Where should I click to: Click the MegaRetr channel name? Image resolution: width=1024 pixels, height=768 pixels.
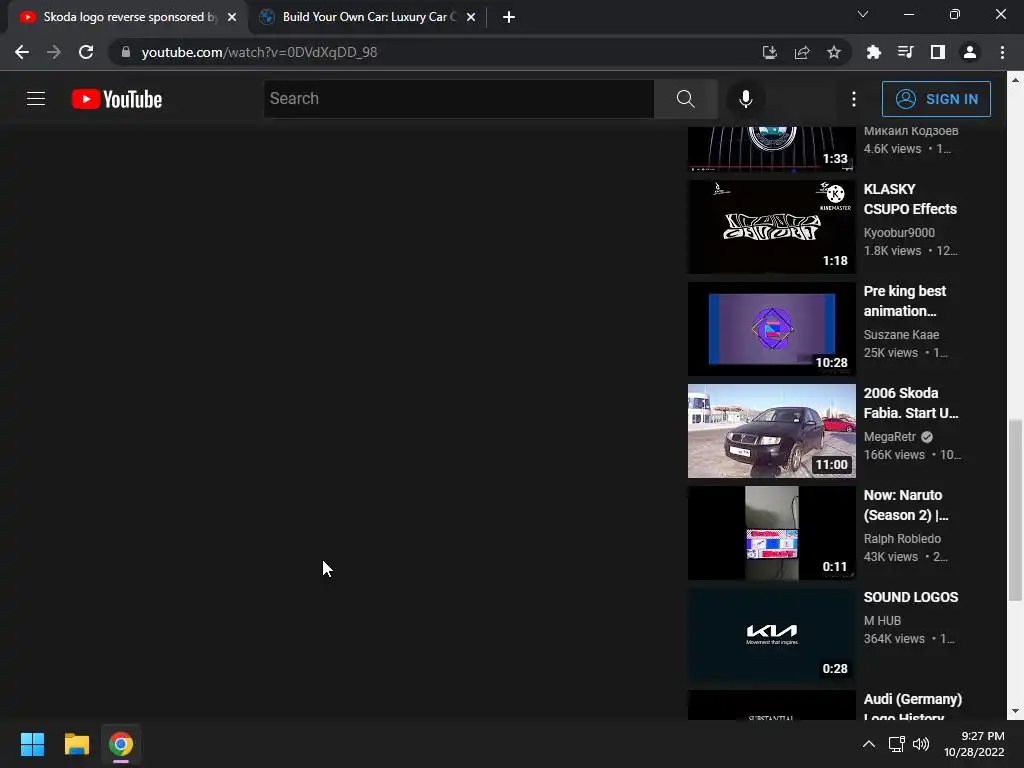(889, 436)
